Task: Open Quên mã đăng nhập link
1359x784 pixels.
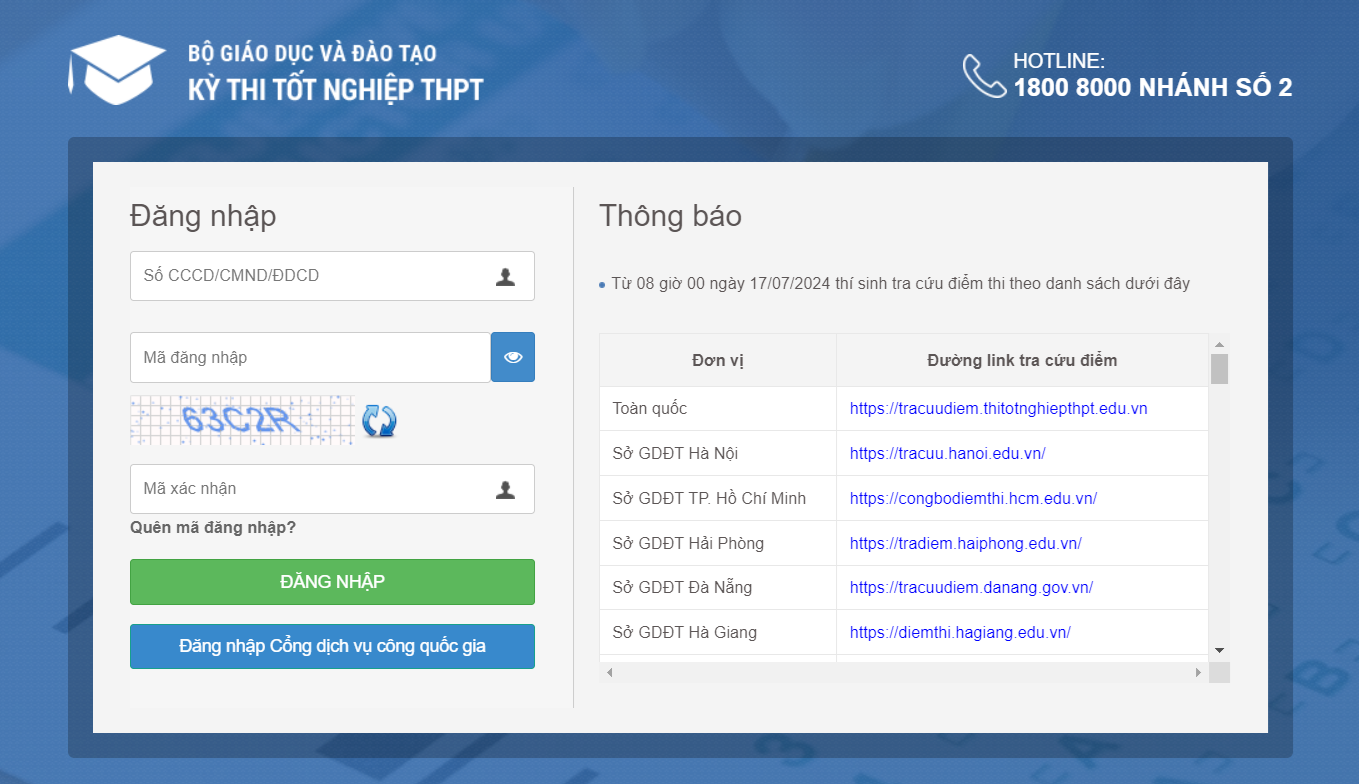Action: [x=213, y=527]
